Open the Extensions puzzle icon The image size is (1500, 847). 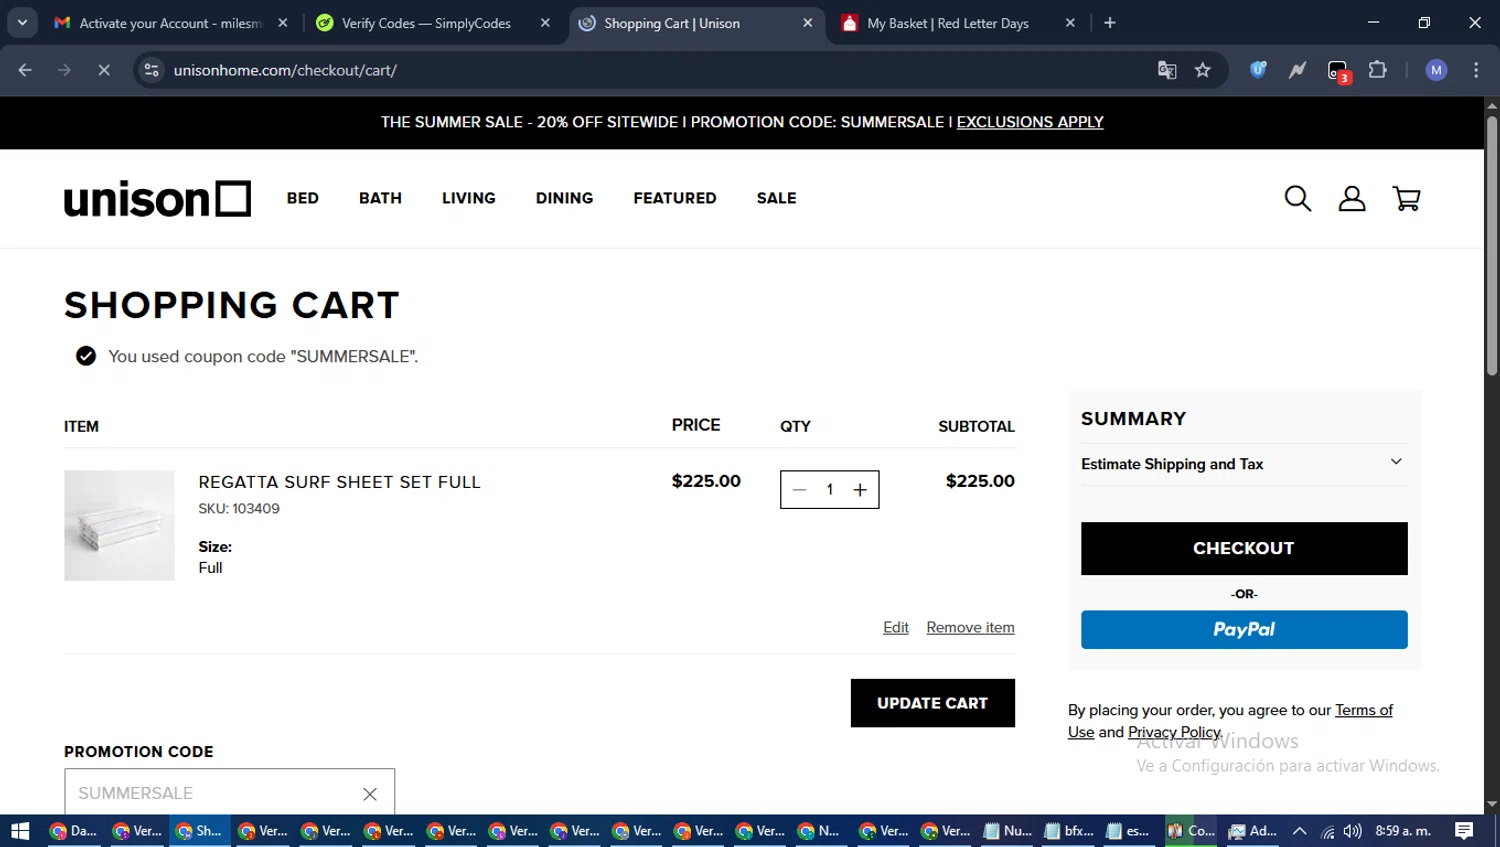click(x=1378, y=70)
